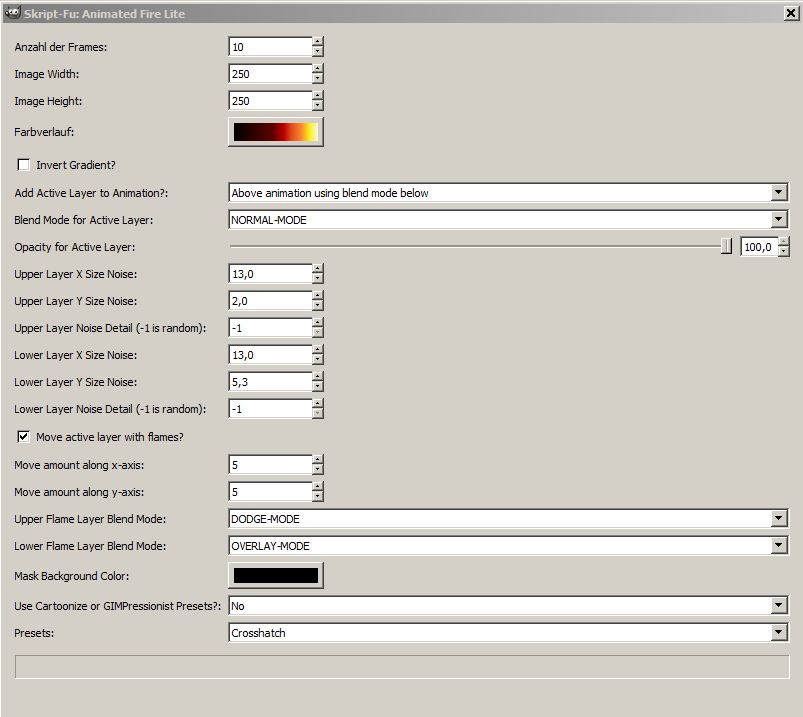Click the GIMP icon in title bar
This screenshot has height=717, width=803.
click(12, 13)
